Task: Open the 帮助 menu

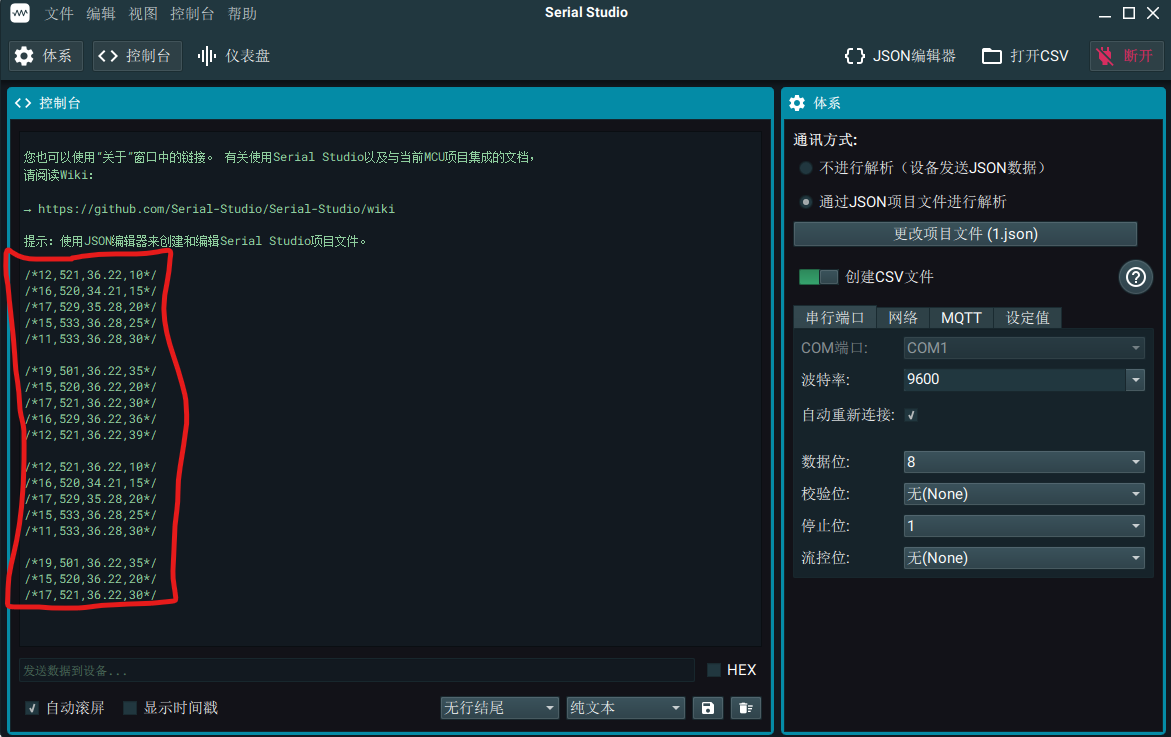Action: point(241,13)
